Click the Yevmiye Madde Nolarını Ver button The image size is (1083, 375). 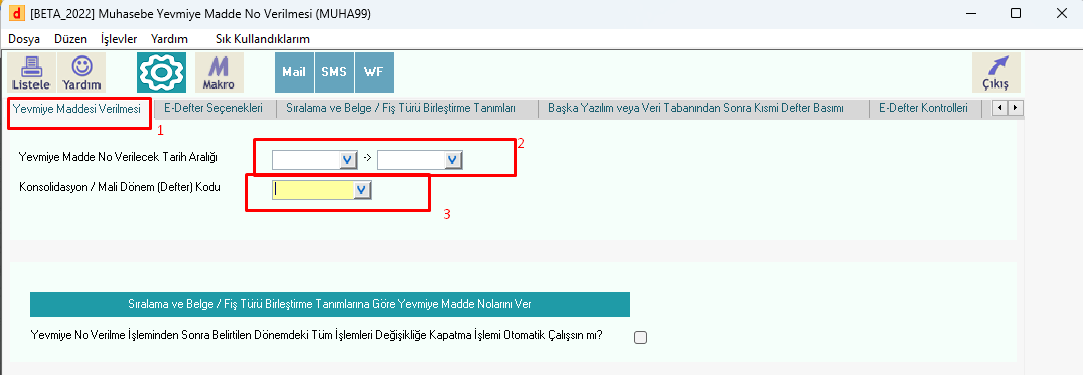(329, 304)
